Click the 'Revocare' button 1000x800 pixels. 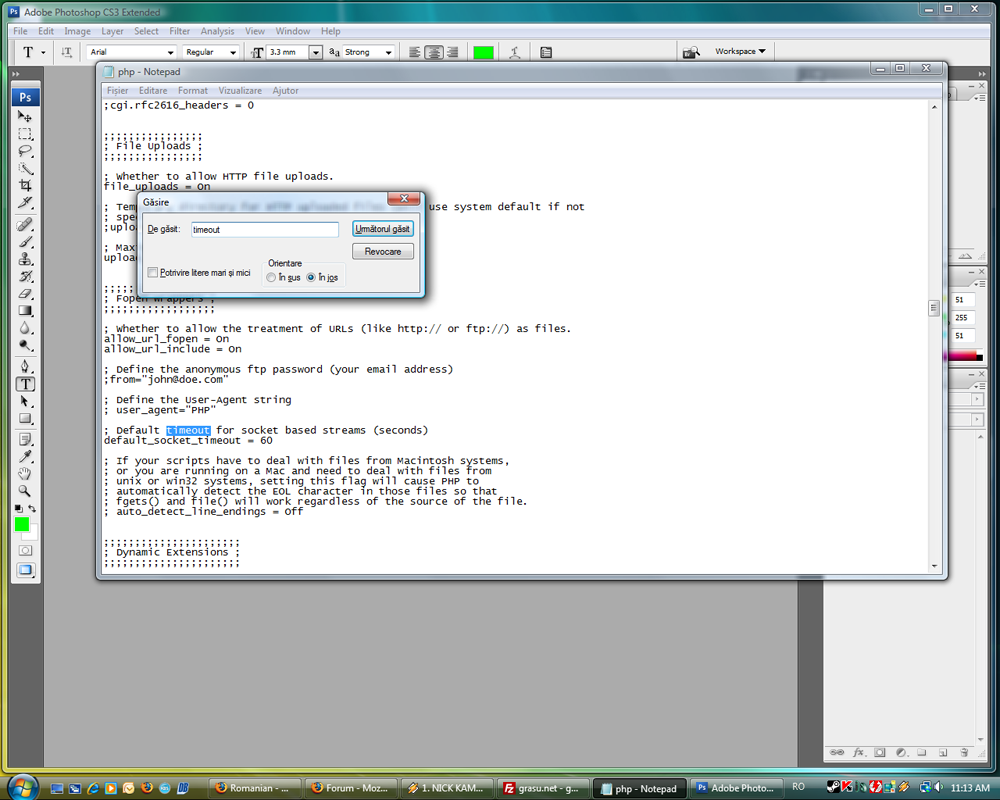pyautogui.click(x=383, y=251)
